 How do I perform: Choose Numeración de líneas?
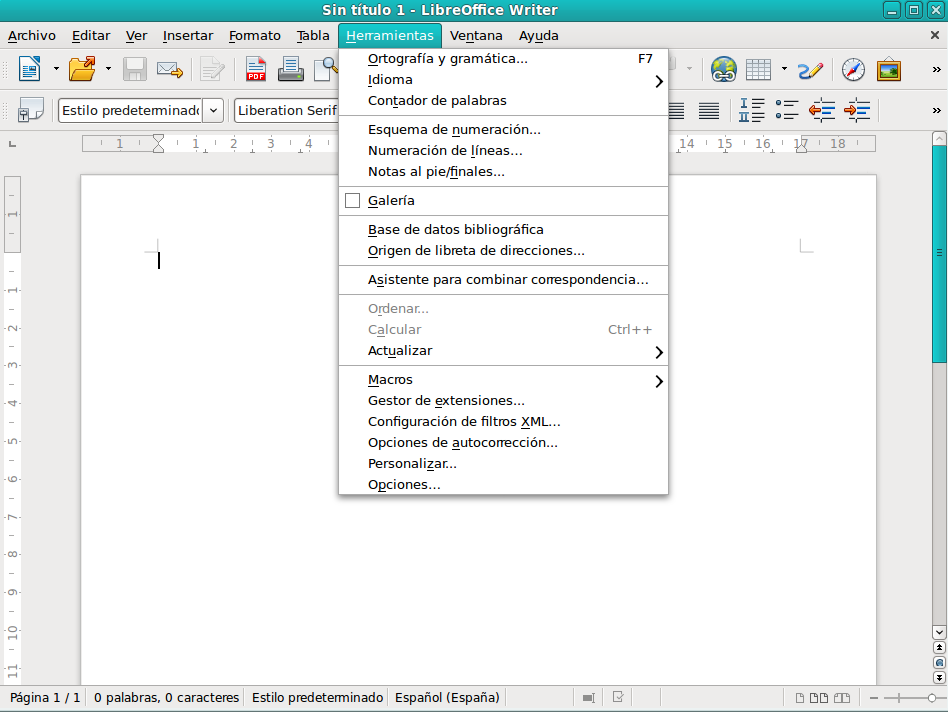pyautogui.click(x=503, y=150)
